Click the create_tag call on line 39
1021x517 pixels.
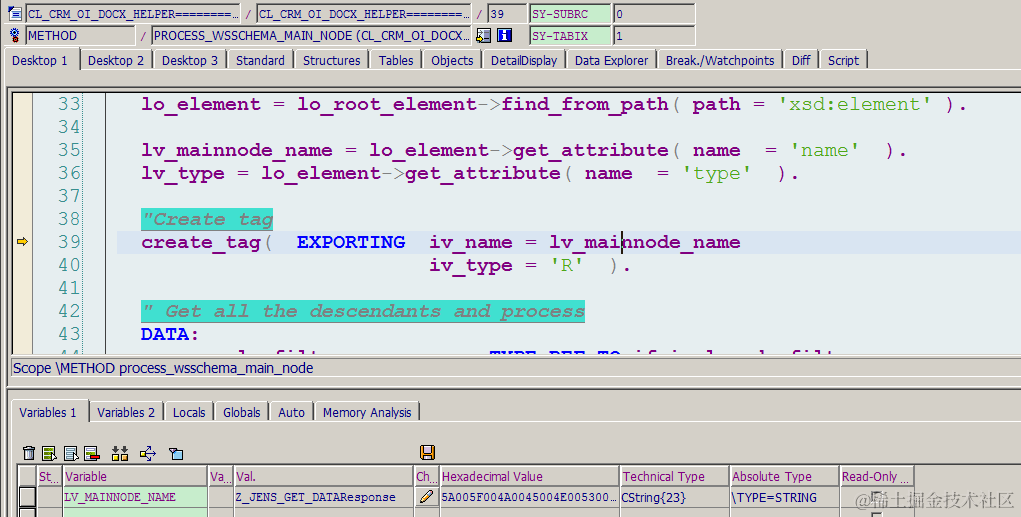point(201,242)
